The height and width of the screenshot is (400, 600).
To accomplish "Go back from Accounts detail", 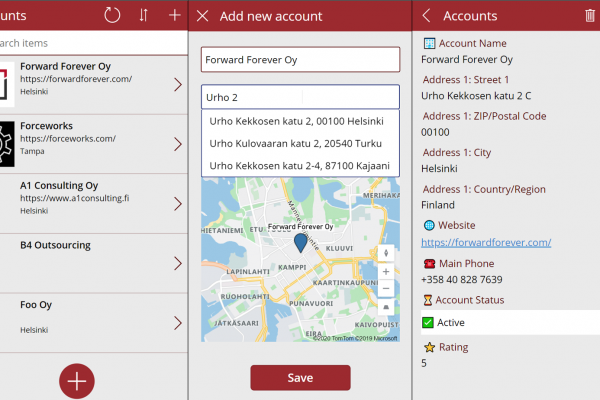I will pos(426,16).
